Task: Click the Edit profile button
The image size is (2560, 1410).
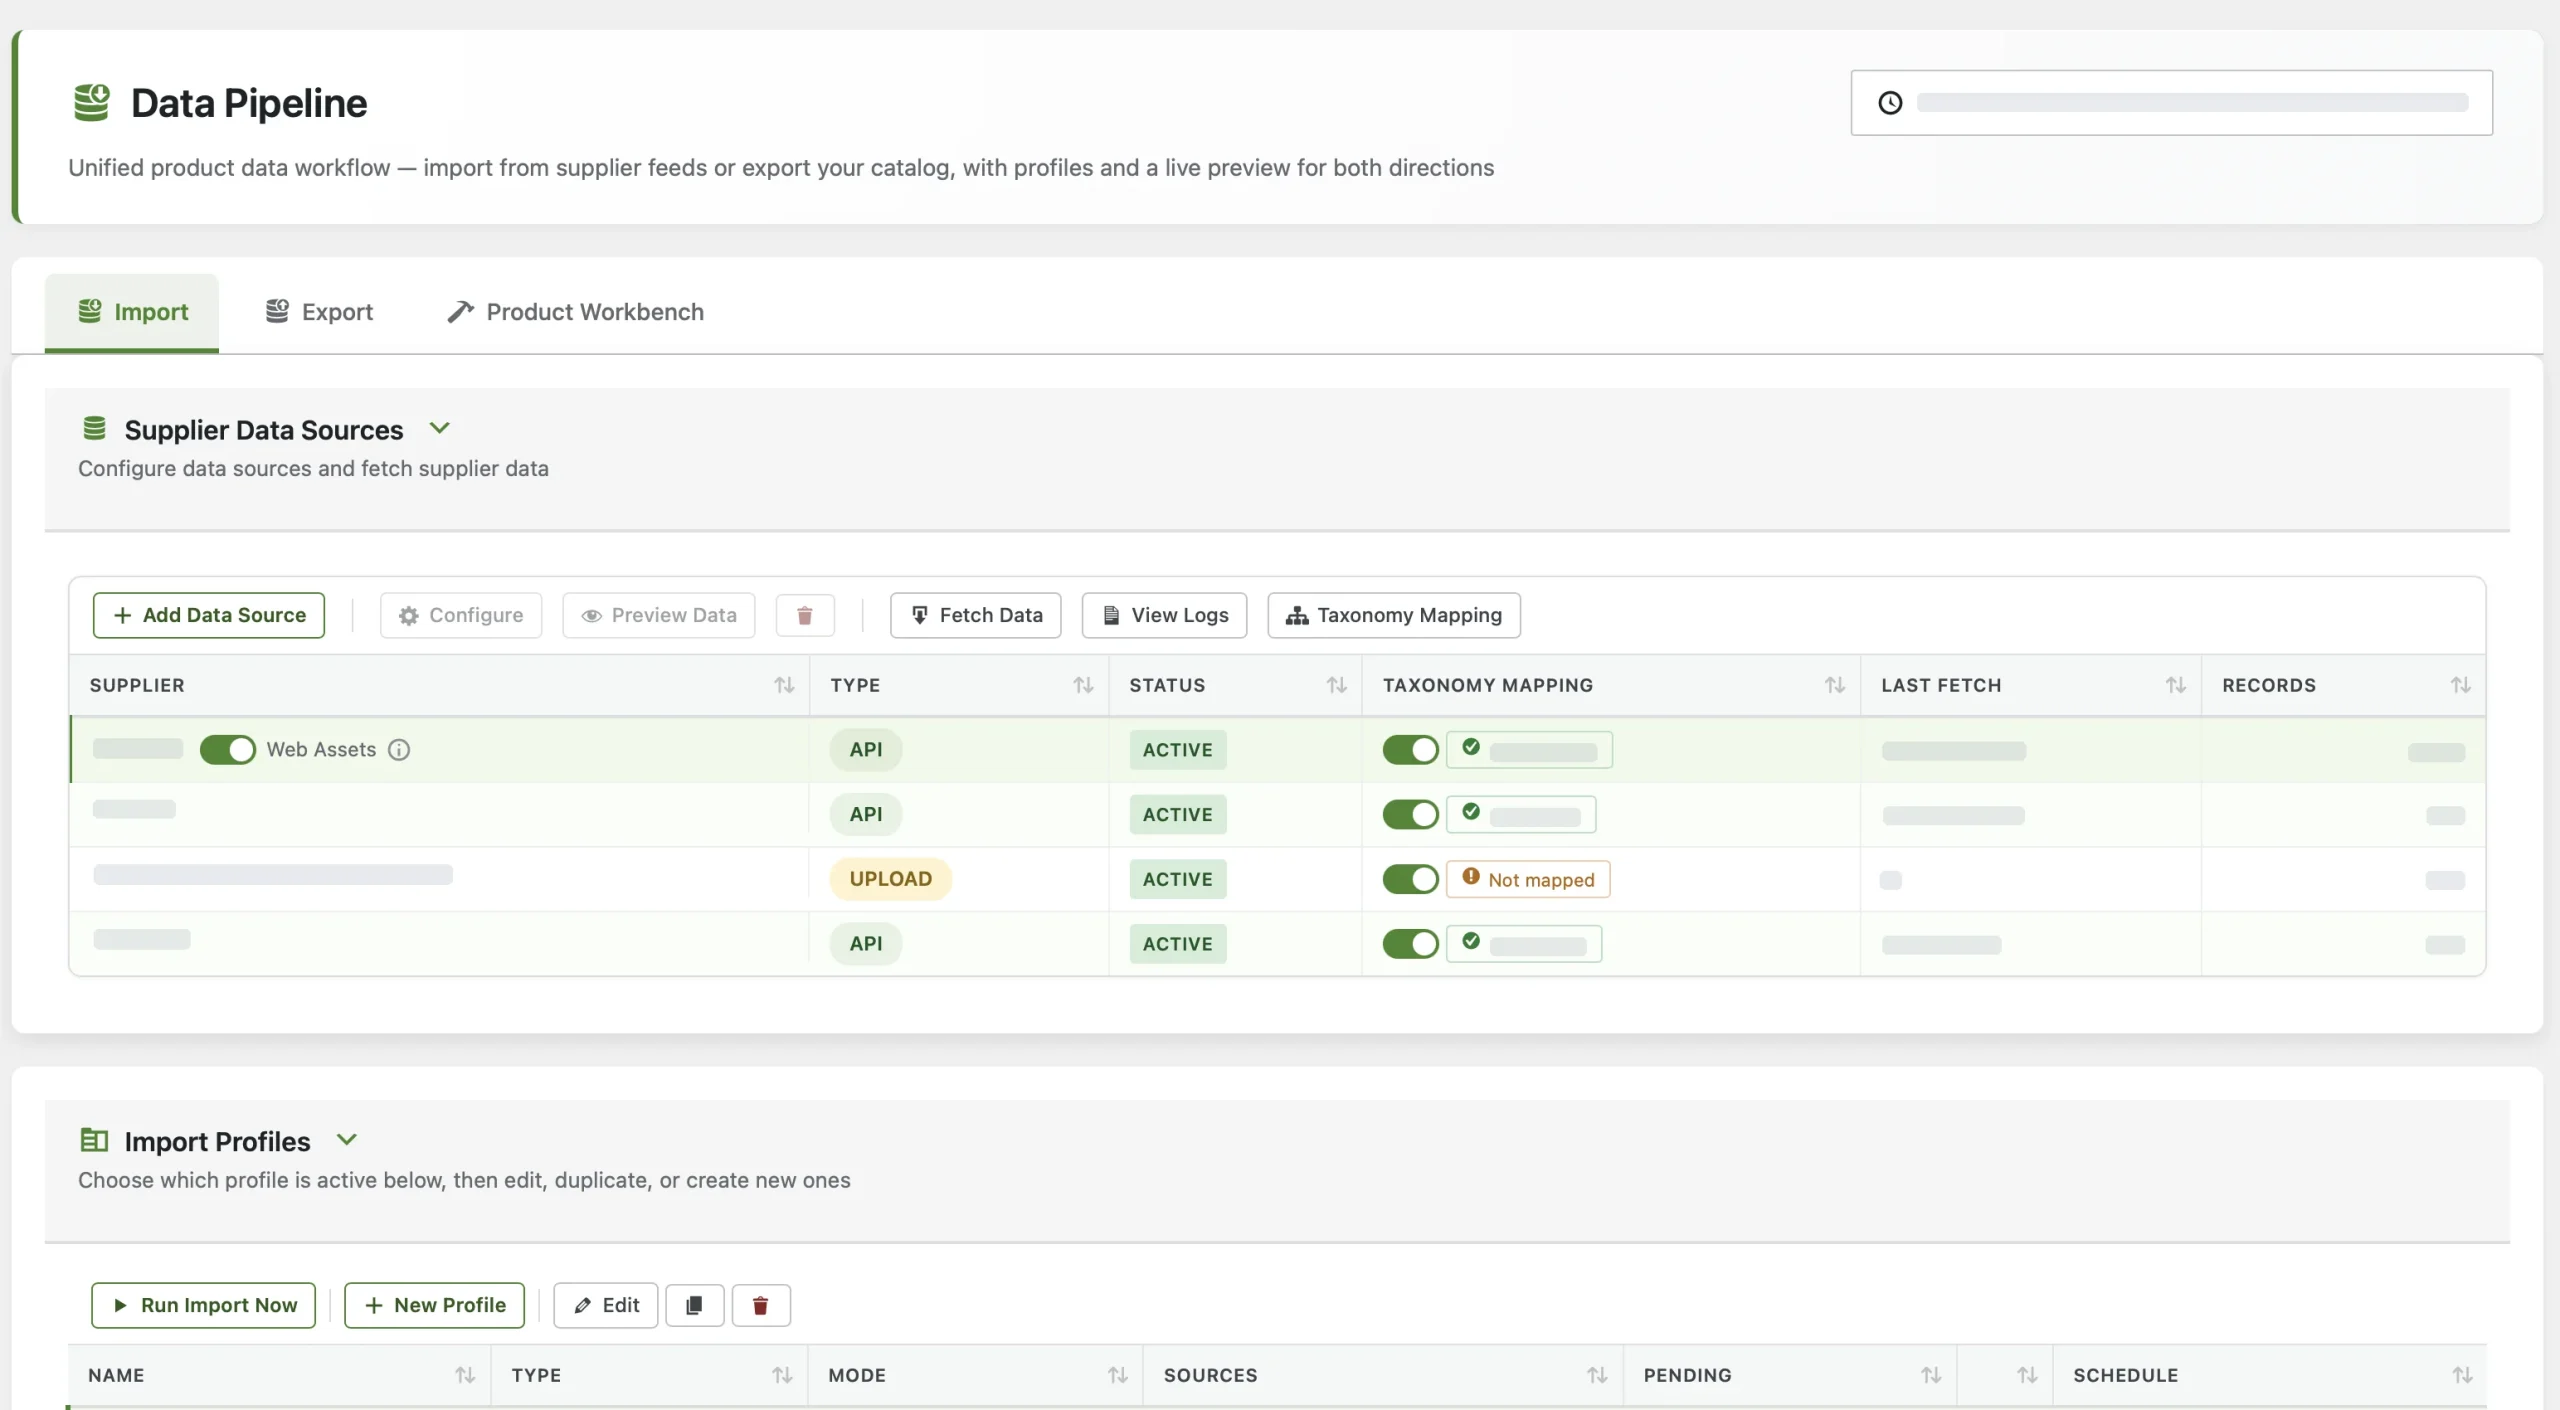Action: pyautogui.click(x=606, y=1305)
